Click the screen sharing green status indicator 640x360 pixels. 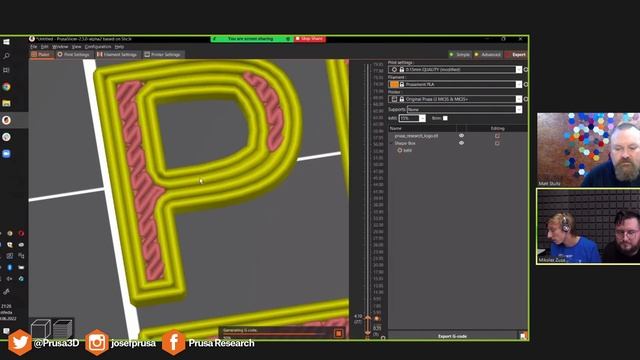[x=251, y=39]
